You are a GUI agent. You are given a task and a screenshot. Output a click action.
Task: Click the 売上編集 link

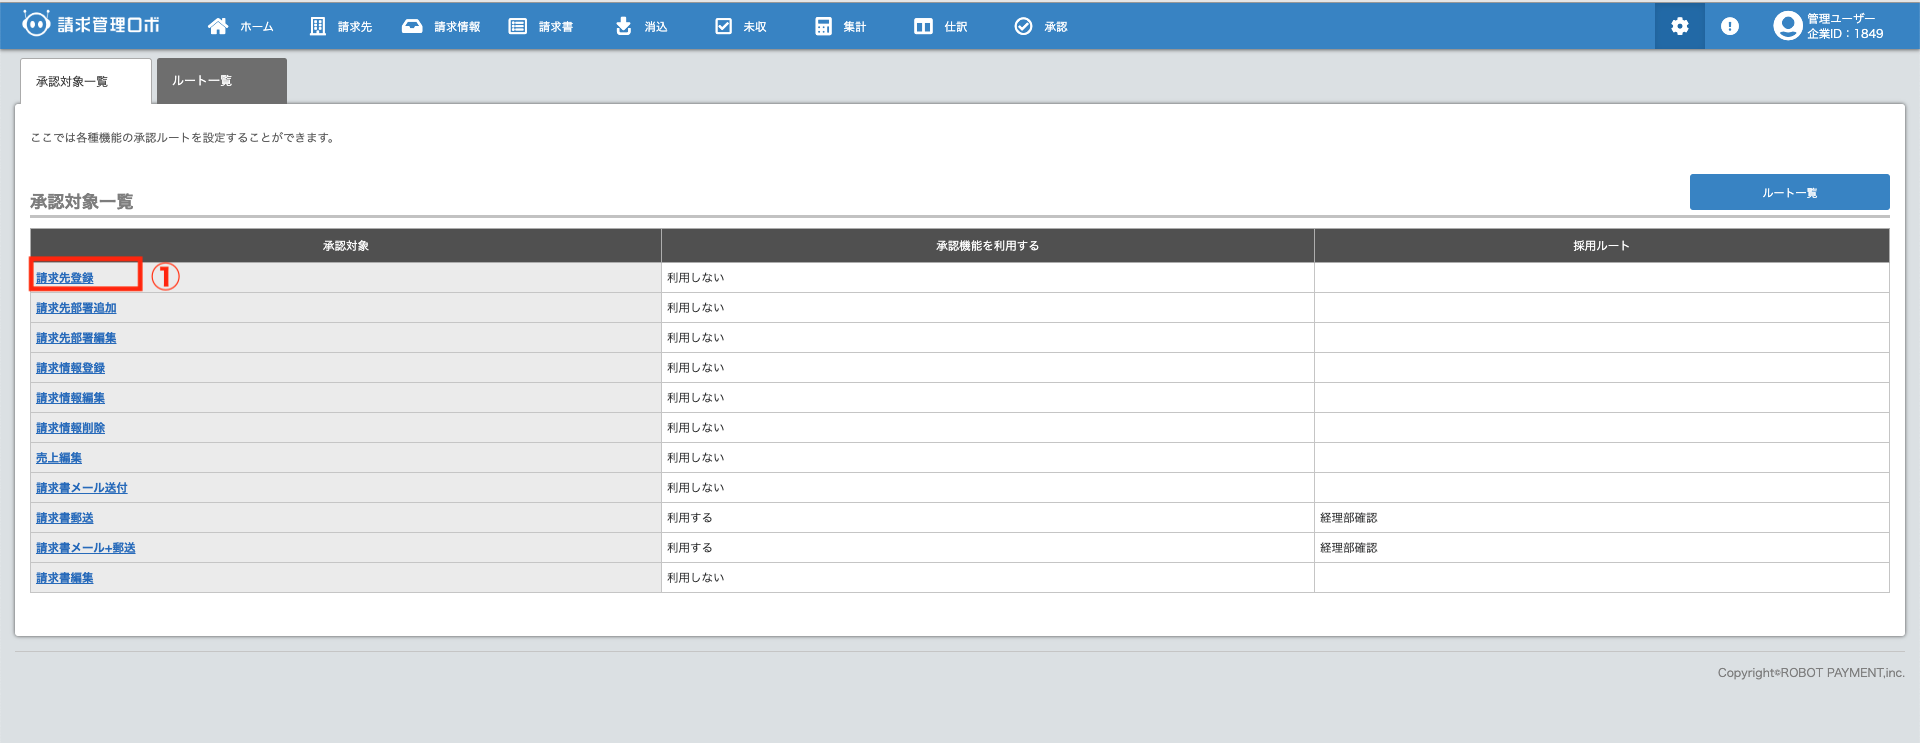59,458
